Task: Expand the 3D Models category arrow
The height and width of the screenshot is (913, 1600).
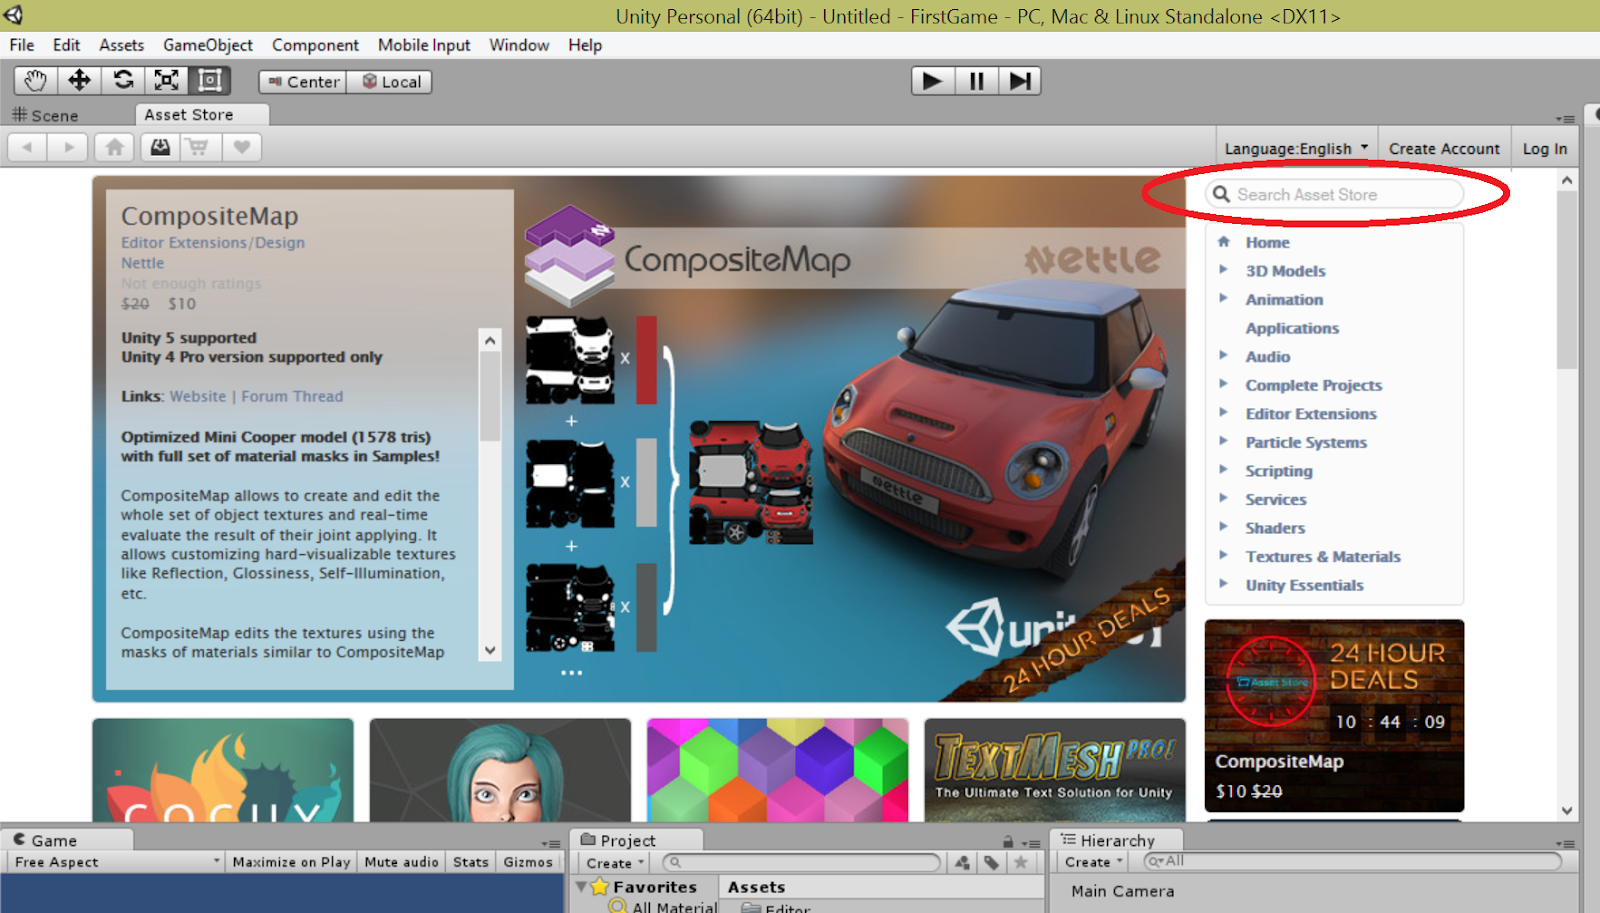Action: [1223, 269]
